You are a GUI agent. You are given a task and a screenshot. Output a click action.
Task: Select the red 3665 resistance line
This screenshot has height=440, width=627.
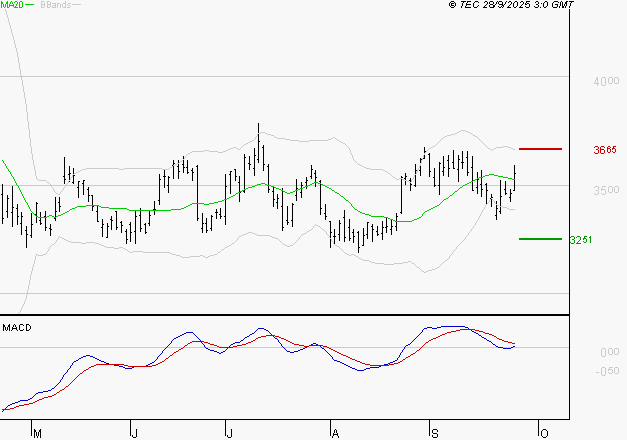(x=541, y=149)
